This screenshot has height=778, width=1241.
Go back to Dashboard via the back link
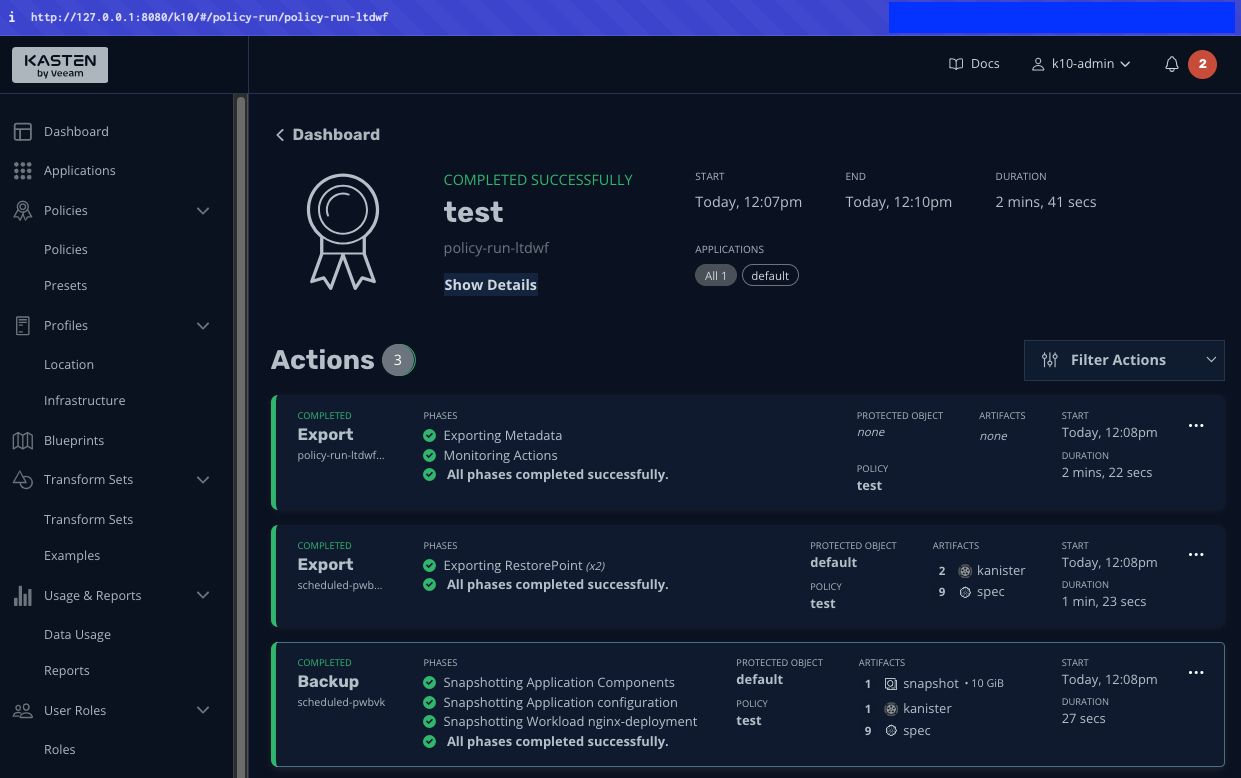[328, 135]
